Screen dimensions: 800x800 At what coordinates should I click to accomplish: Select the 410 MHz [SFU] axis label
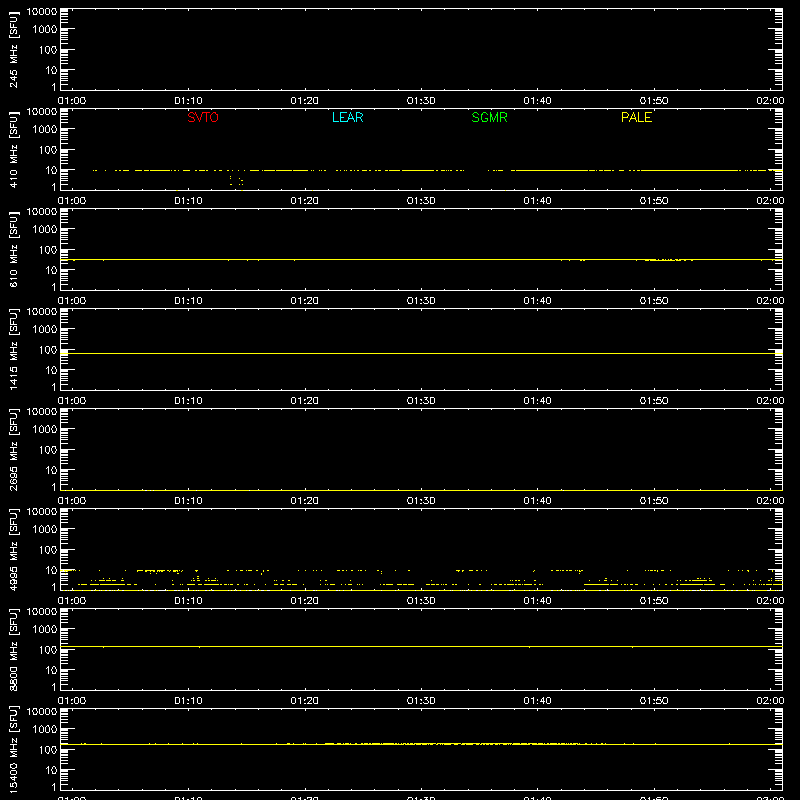pyautogui.click(x=13, y=149)
